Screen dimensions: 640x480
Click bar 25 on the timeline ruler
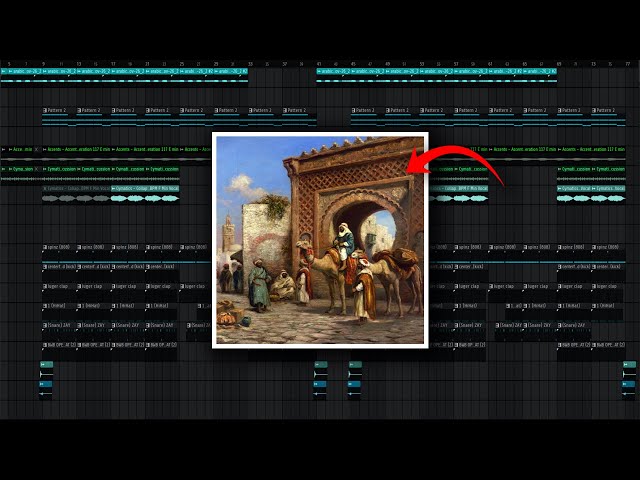coord(181,64)
